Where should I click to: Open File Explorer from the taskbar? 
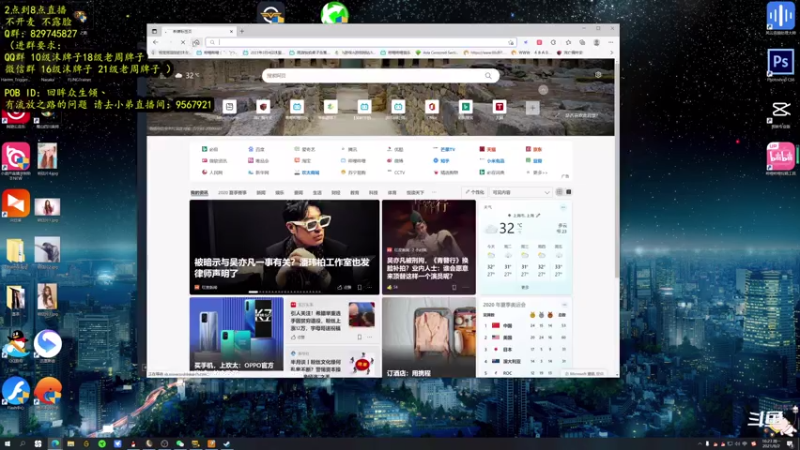[70, 444]
